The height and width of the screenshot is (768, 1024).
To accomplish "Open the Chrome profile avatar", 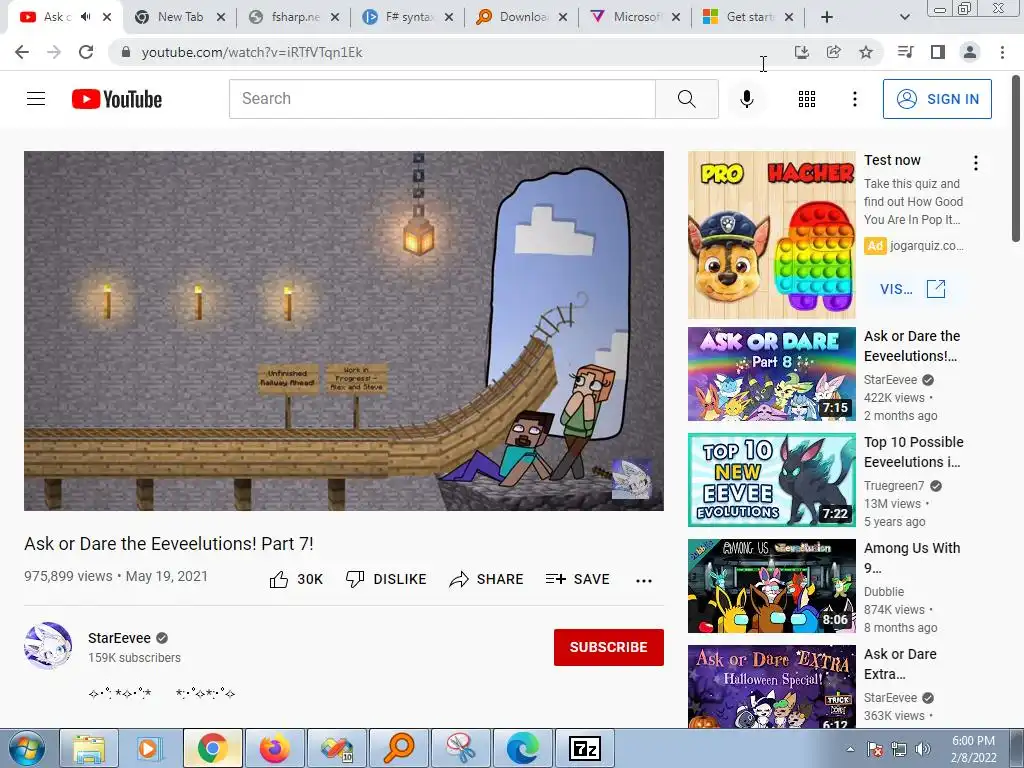I will [x=970, y=52].
